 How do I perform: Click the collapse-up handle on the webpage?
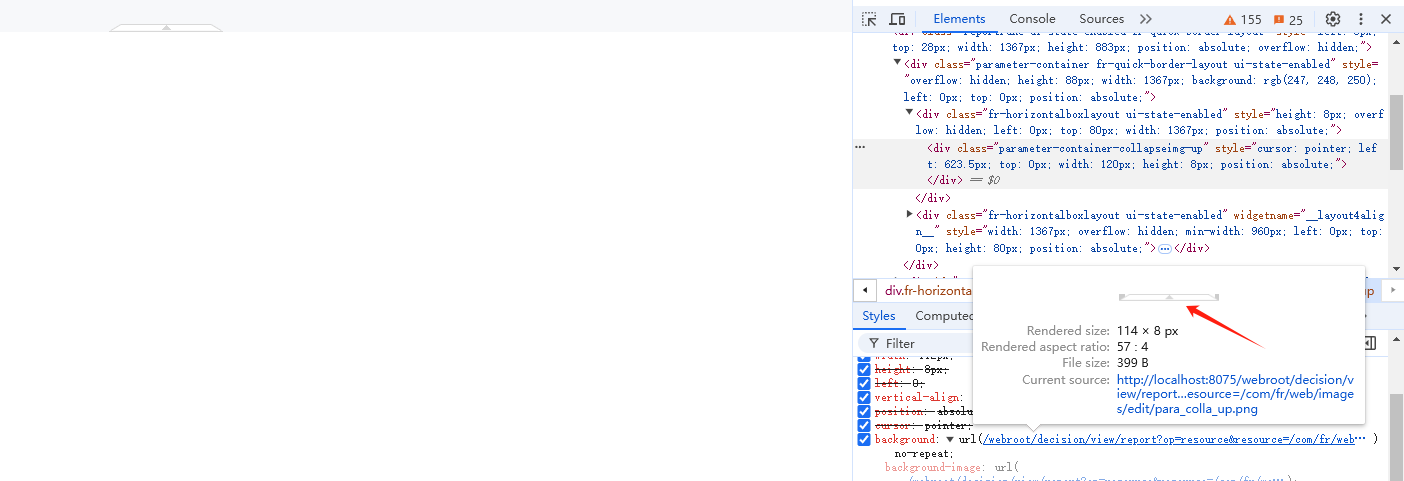[x=166, y=28]
